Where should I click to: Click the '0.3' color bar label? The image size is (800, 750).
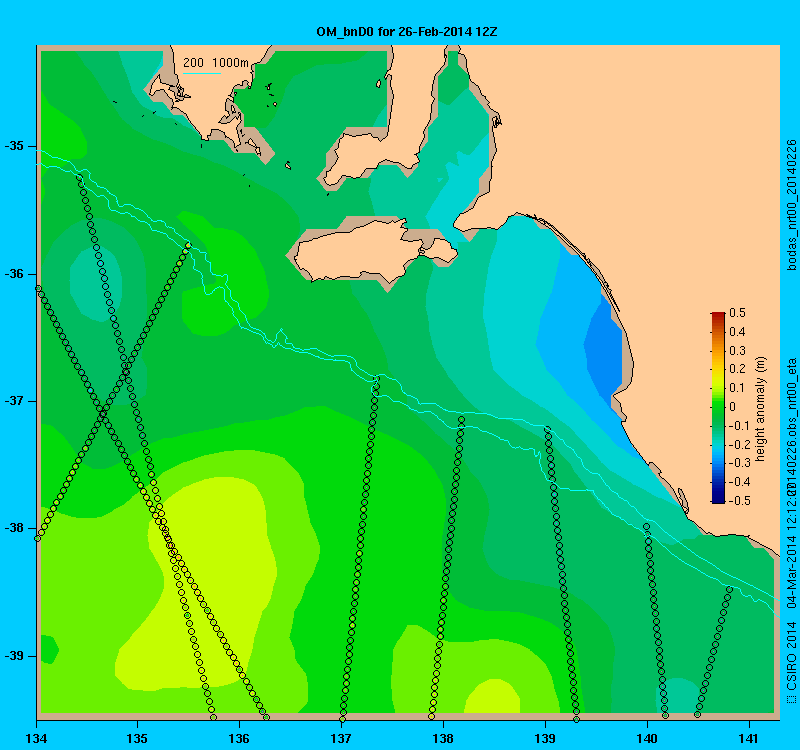coord(737,351)
